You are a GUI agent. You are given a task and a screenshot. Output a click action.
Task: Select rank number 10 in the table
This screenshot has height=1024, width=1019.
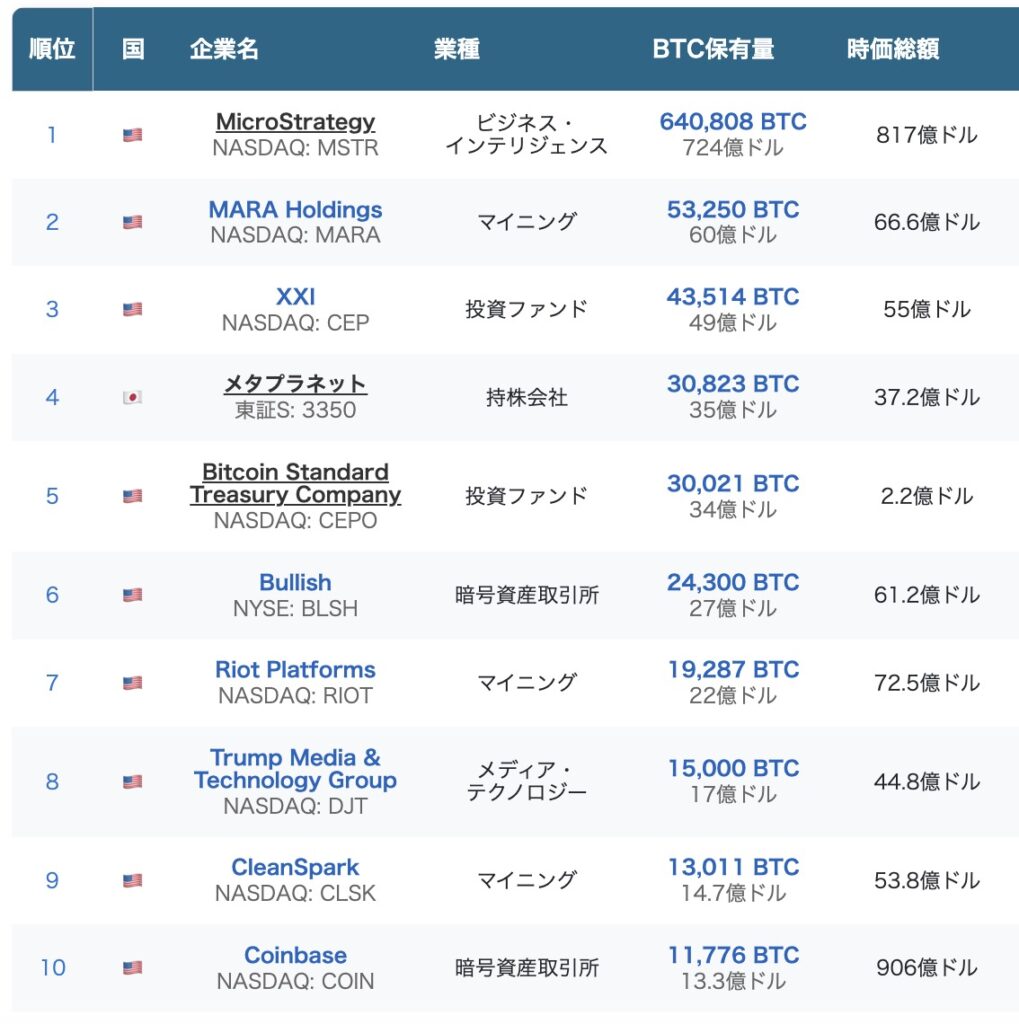pos(52,967)
